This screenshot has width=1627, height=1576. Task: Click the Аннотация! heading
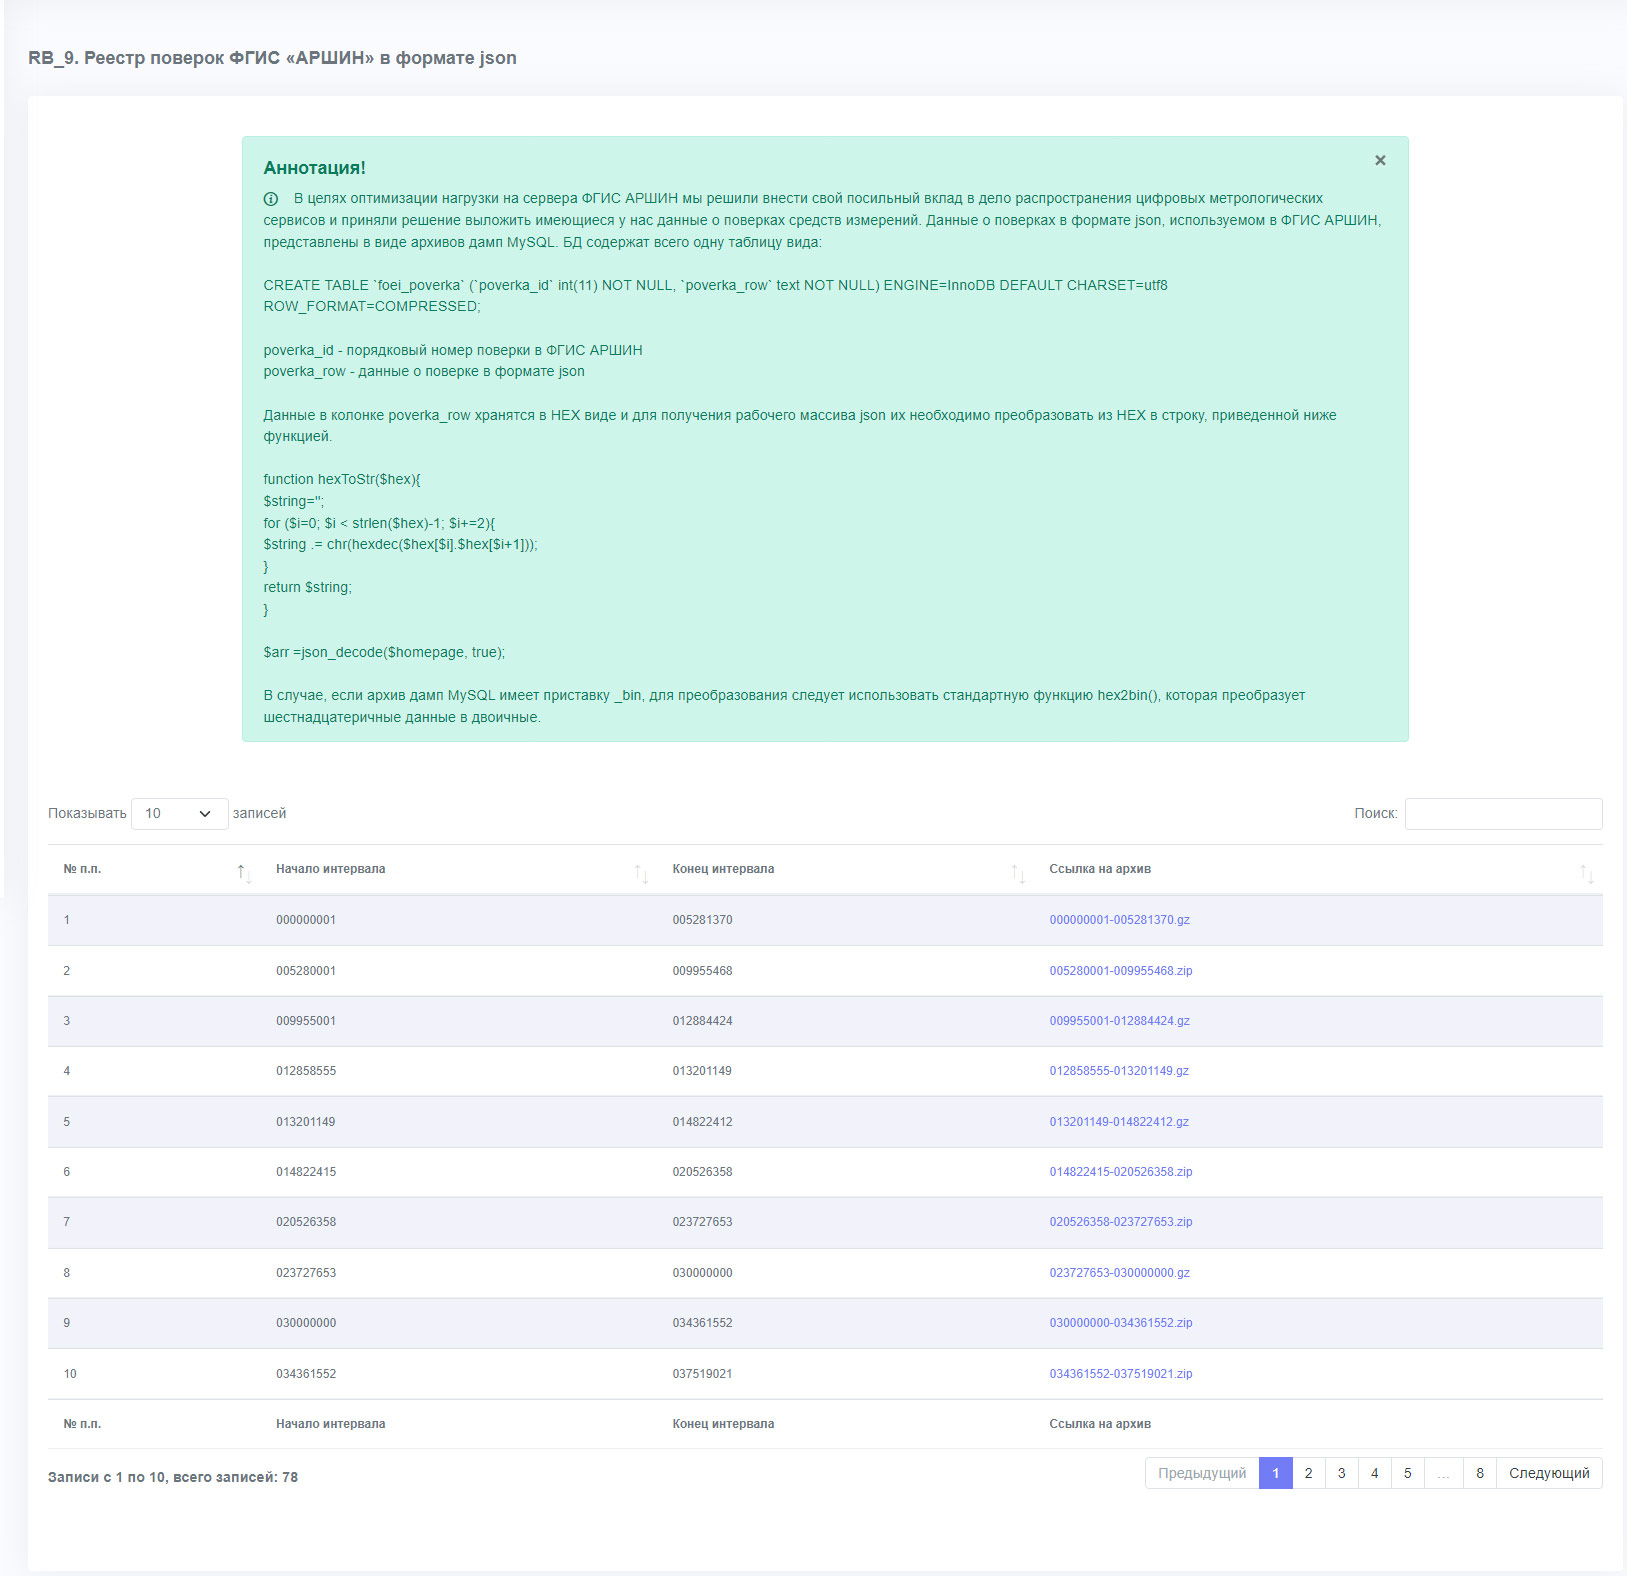click(314, 168)
